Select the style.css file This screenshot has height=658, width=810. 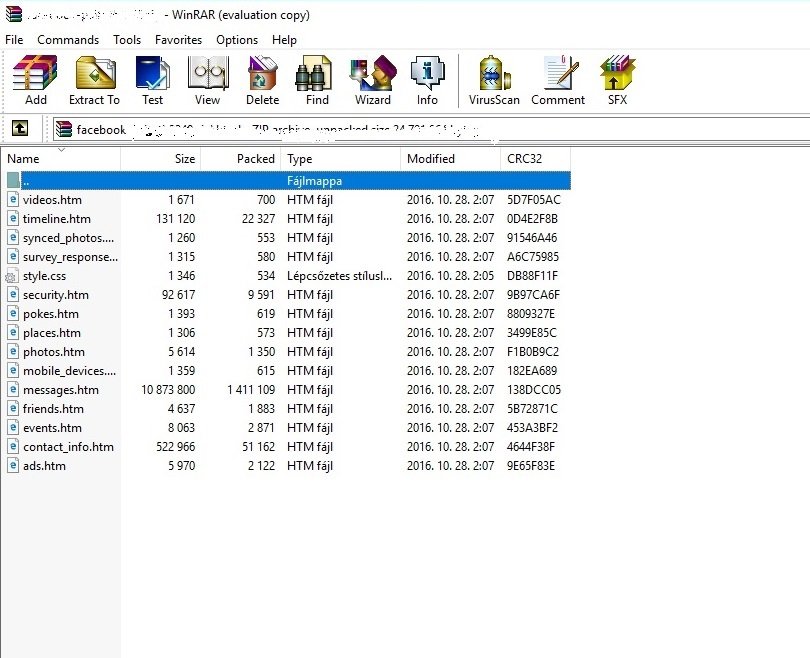pyautogui.click(x=44, y=276)
